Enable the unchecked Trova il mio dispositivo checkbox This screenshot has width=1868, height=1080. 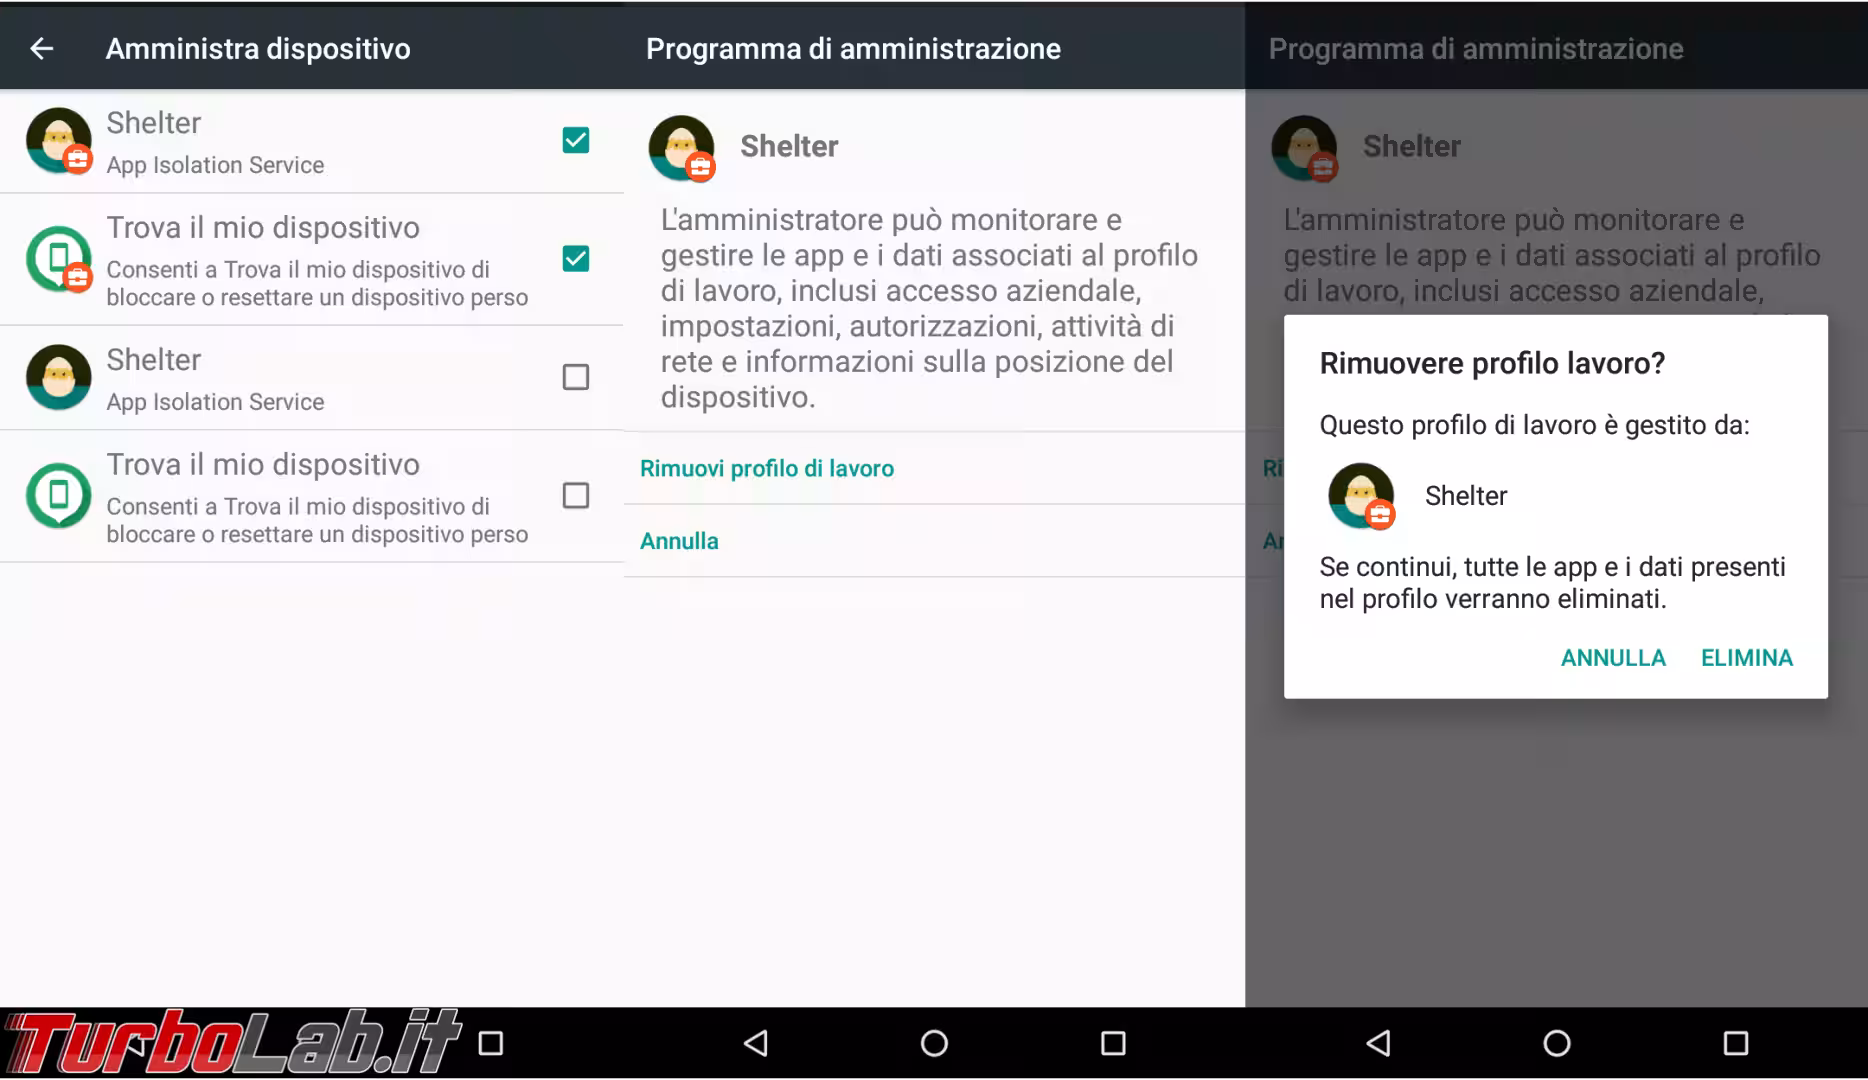coord(575,496)
